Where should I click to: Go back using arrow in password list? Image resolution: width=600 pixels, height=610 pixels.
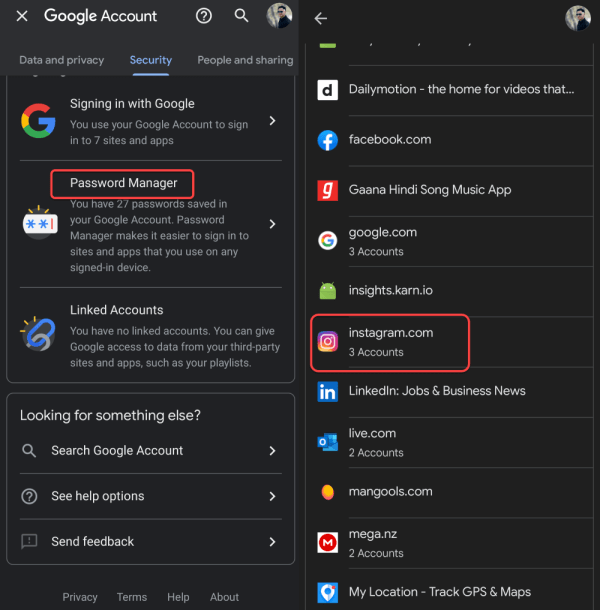tap(321, 18)
